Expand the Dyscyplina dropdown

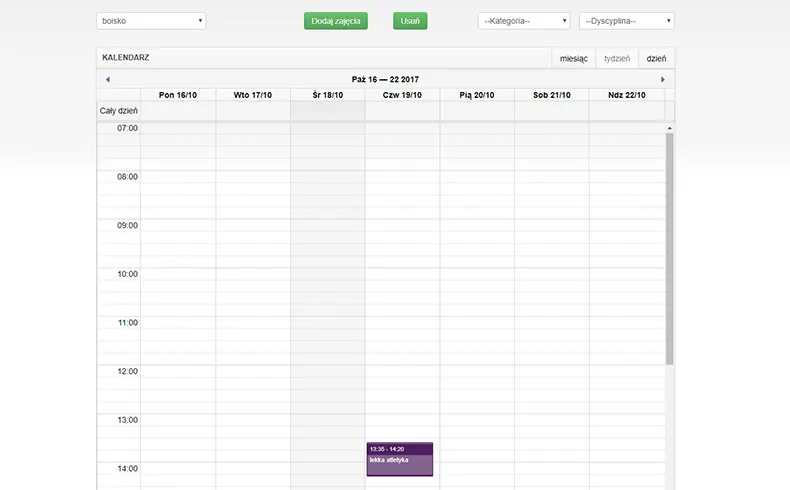[626, 21]
